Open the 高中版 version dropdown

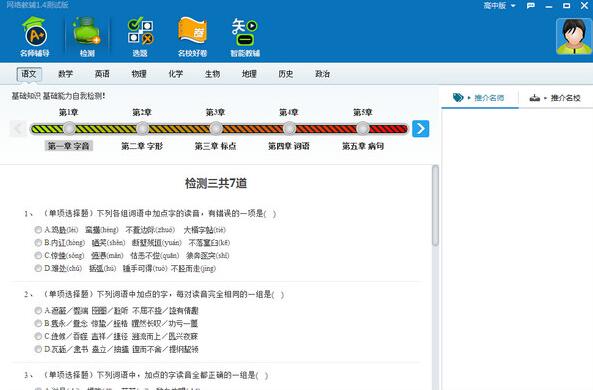click(499, 6)
